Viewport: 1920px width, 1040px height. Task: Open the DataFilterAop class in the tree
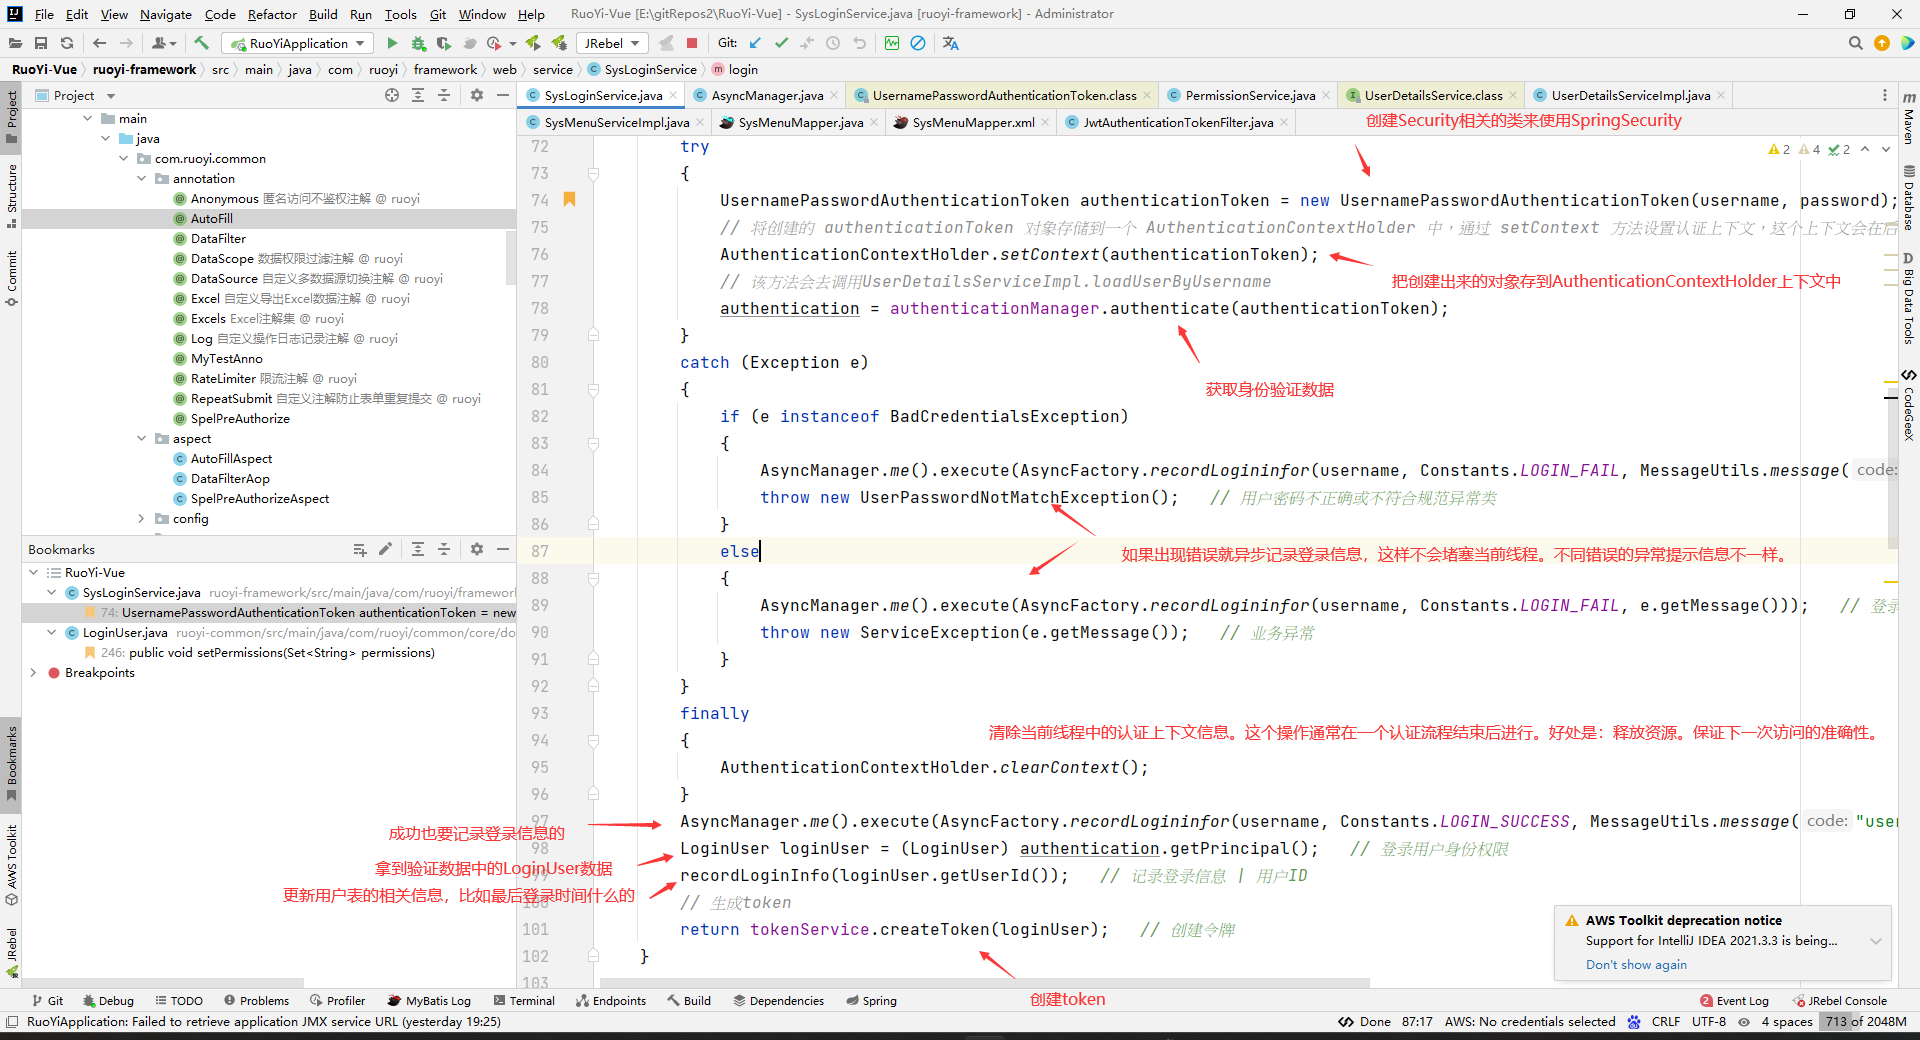coord(230,478)
